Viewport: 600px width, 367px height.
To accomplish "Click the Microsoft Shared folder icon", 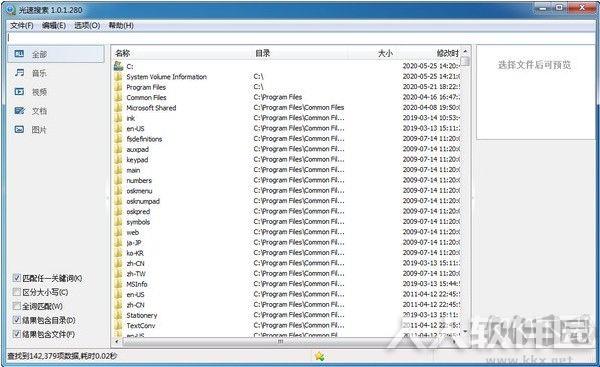I will coord(118,108).
